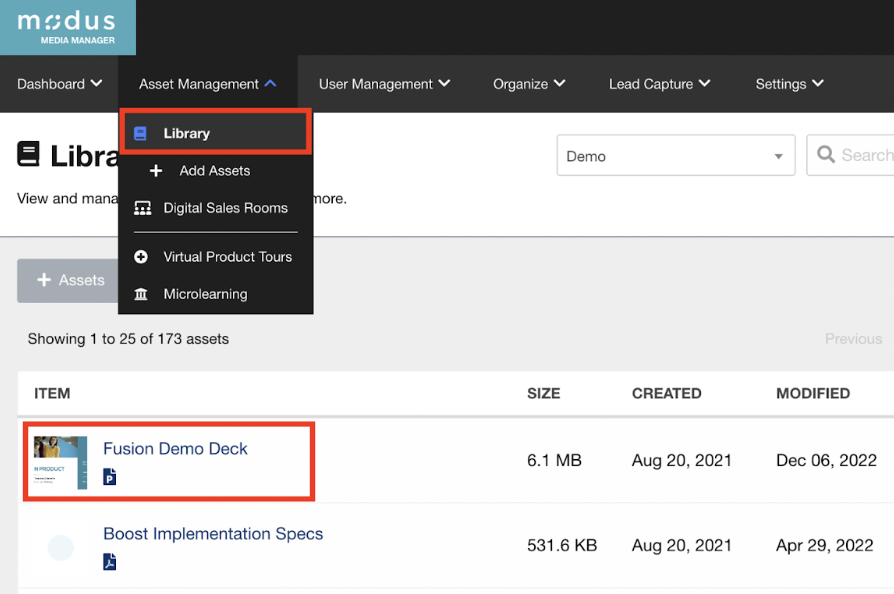
Task: Click the Library book icon in dropdown menu
Action: tap(141, 133)
